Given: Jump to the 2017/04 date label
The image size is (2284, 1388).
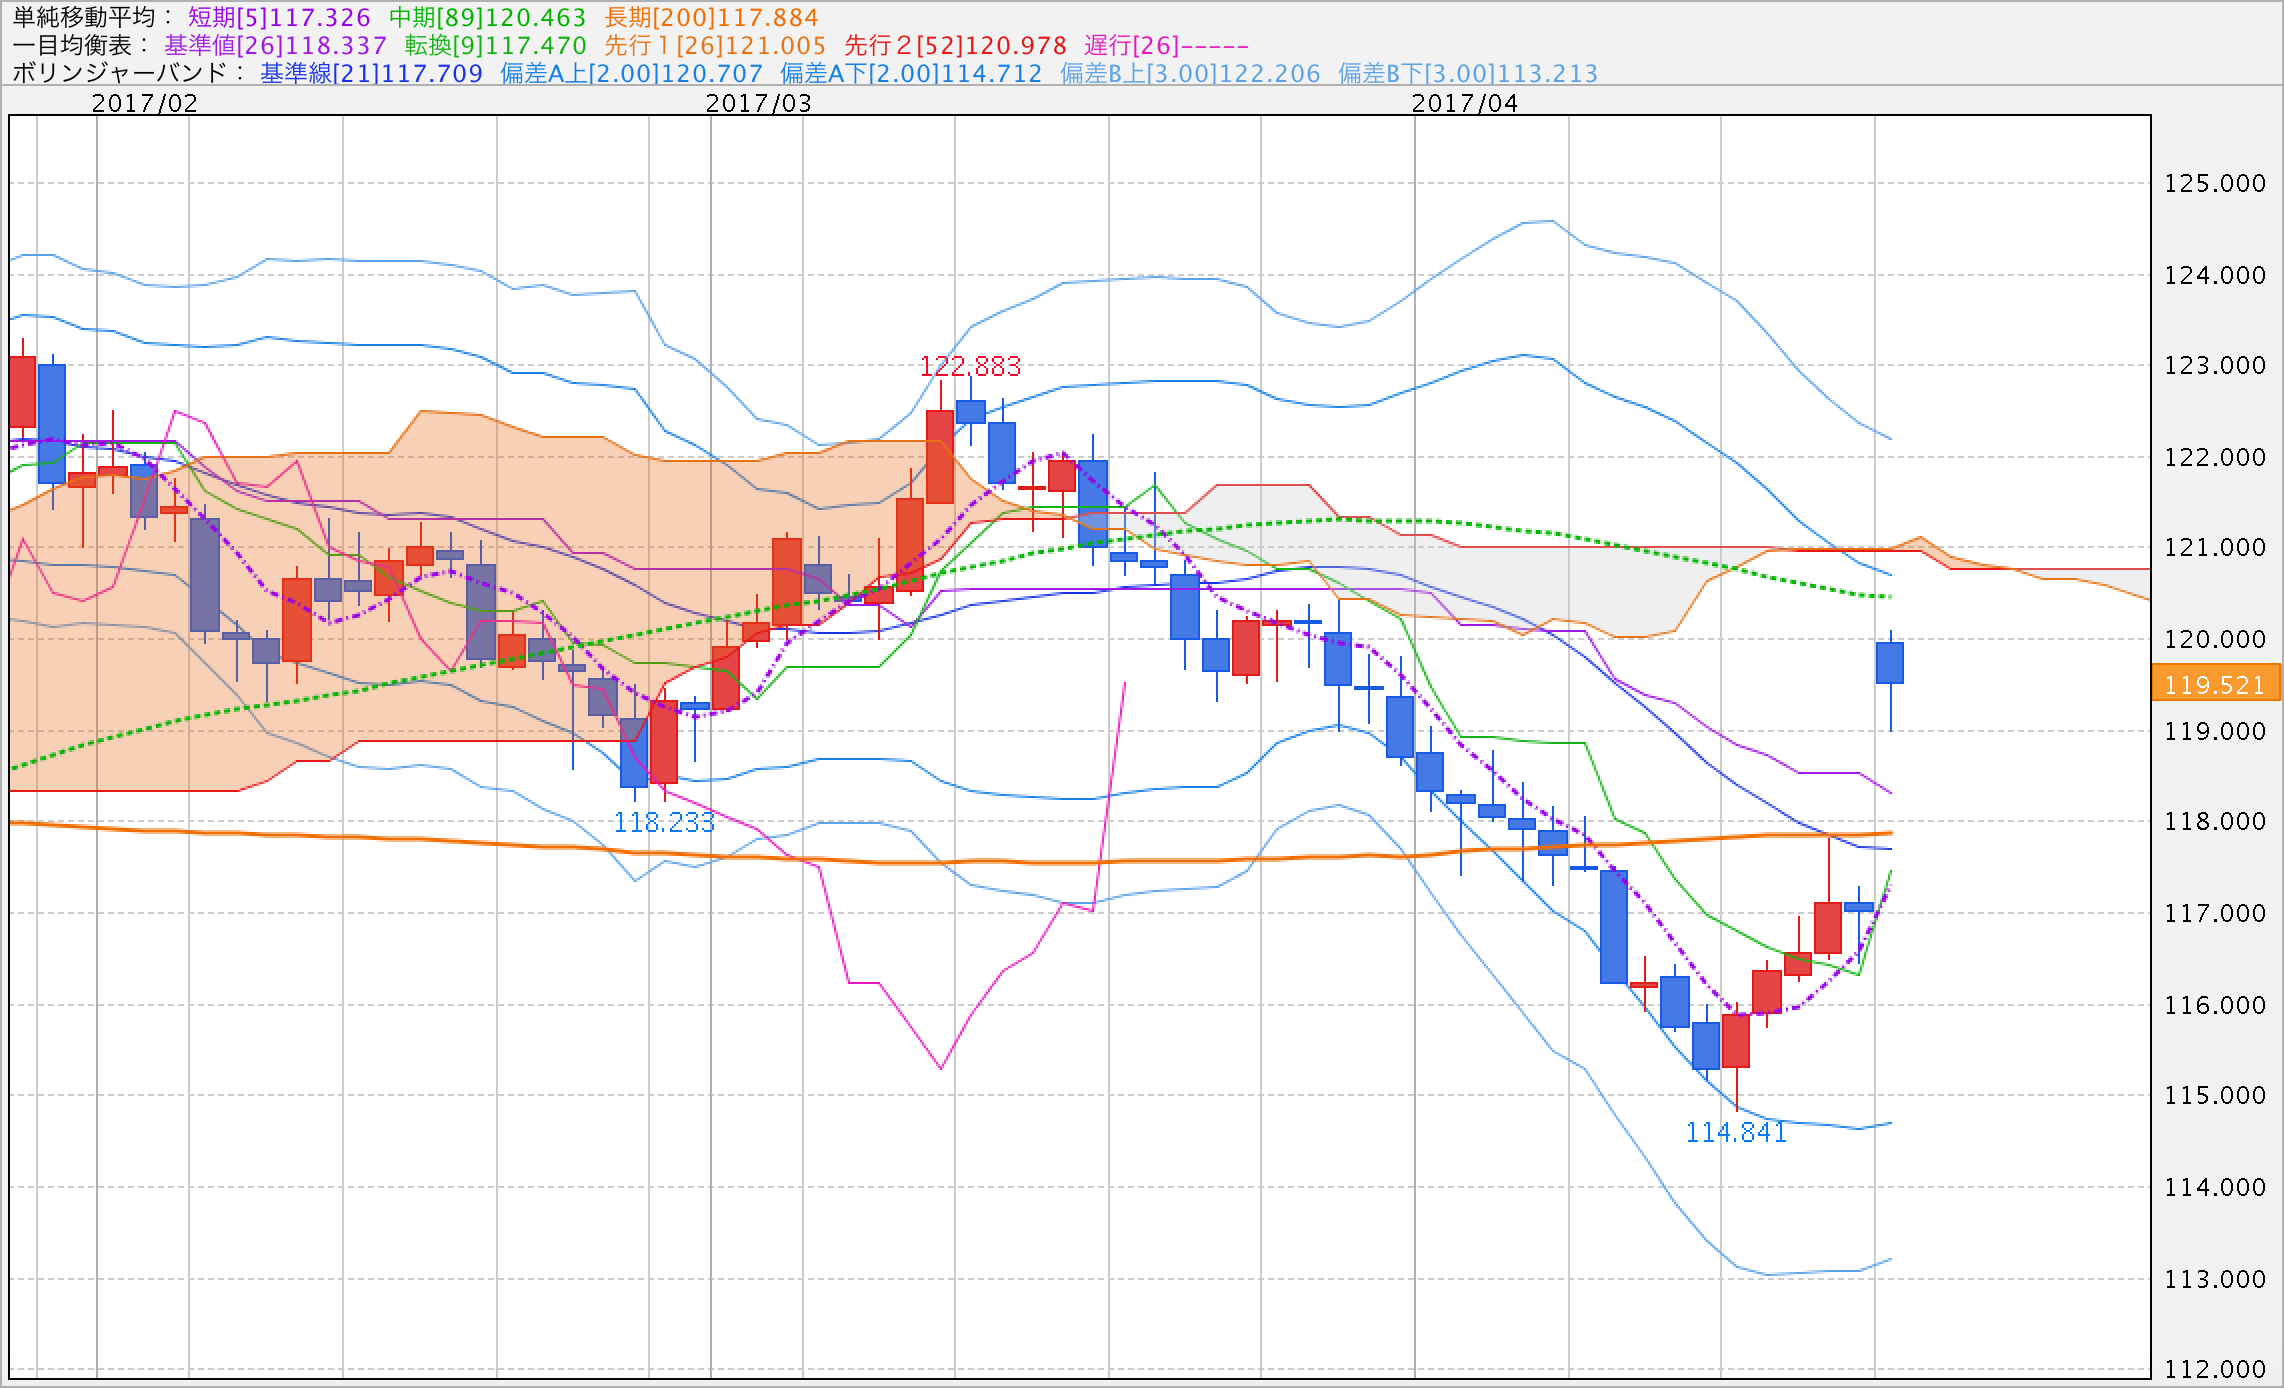Looking at the screenshot, I should coord(1465,103).
